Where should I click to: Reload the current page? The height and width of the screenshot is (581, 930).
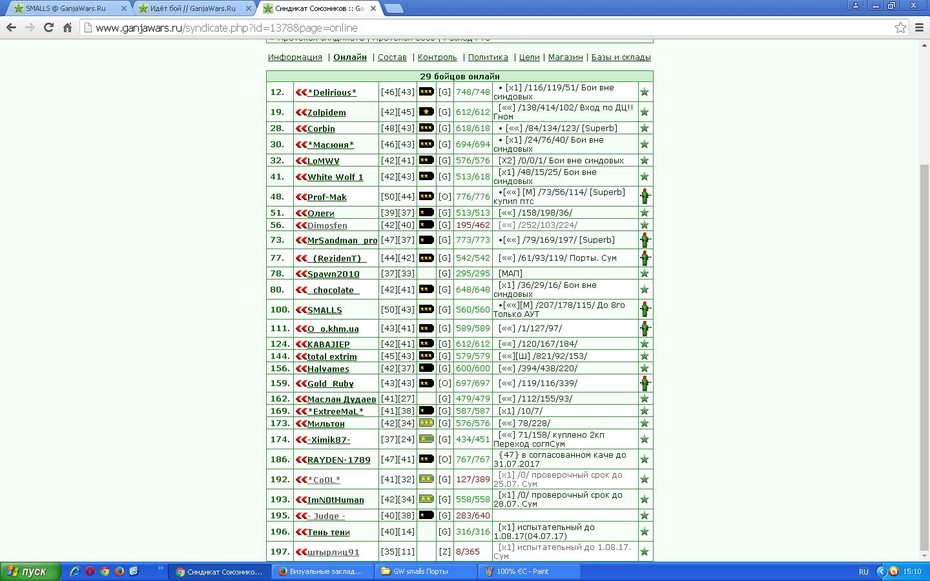coord(49,28)
